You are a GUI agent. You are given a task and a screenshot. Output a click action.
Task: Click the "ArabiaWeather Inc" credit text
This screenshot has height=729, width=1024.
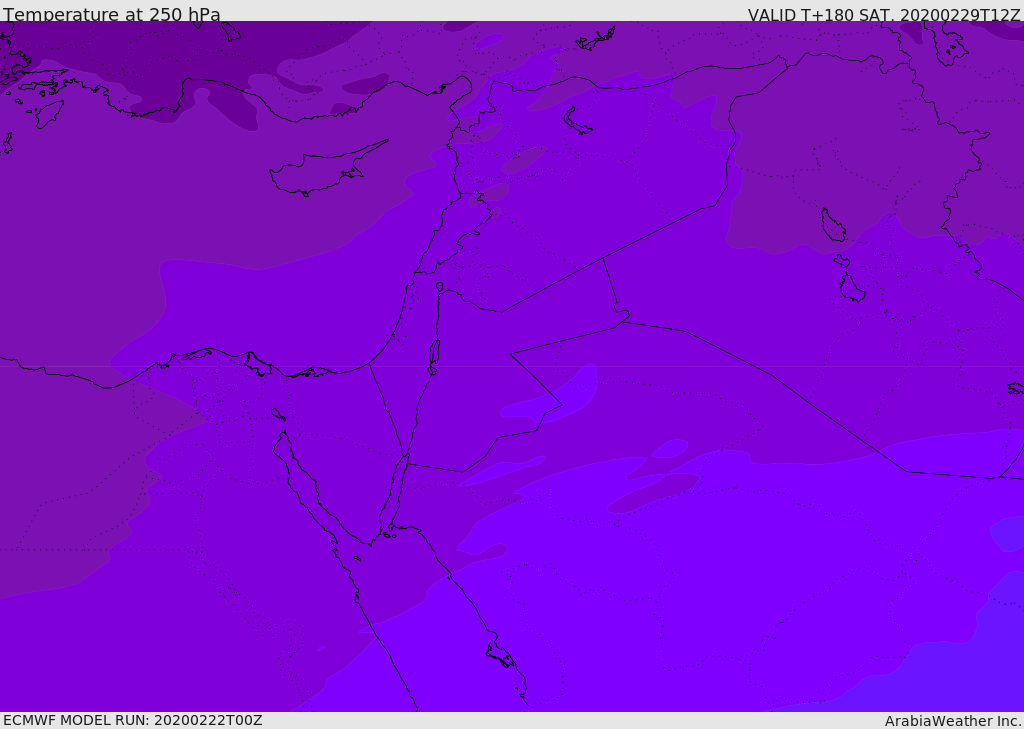(952, 721)
